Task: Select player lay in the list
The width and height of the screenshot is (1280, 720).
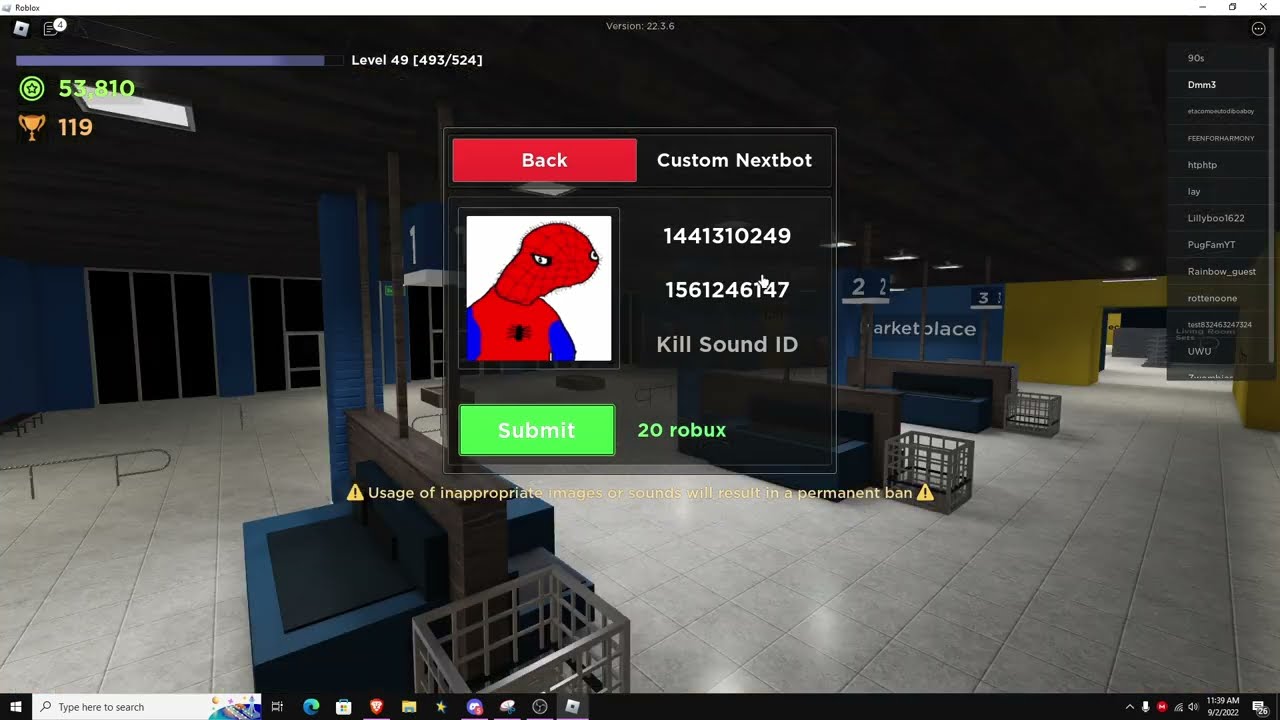Action: [x=1218, y=191]
